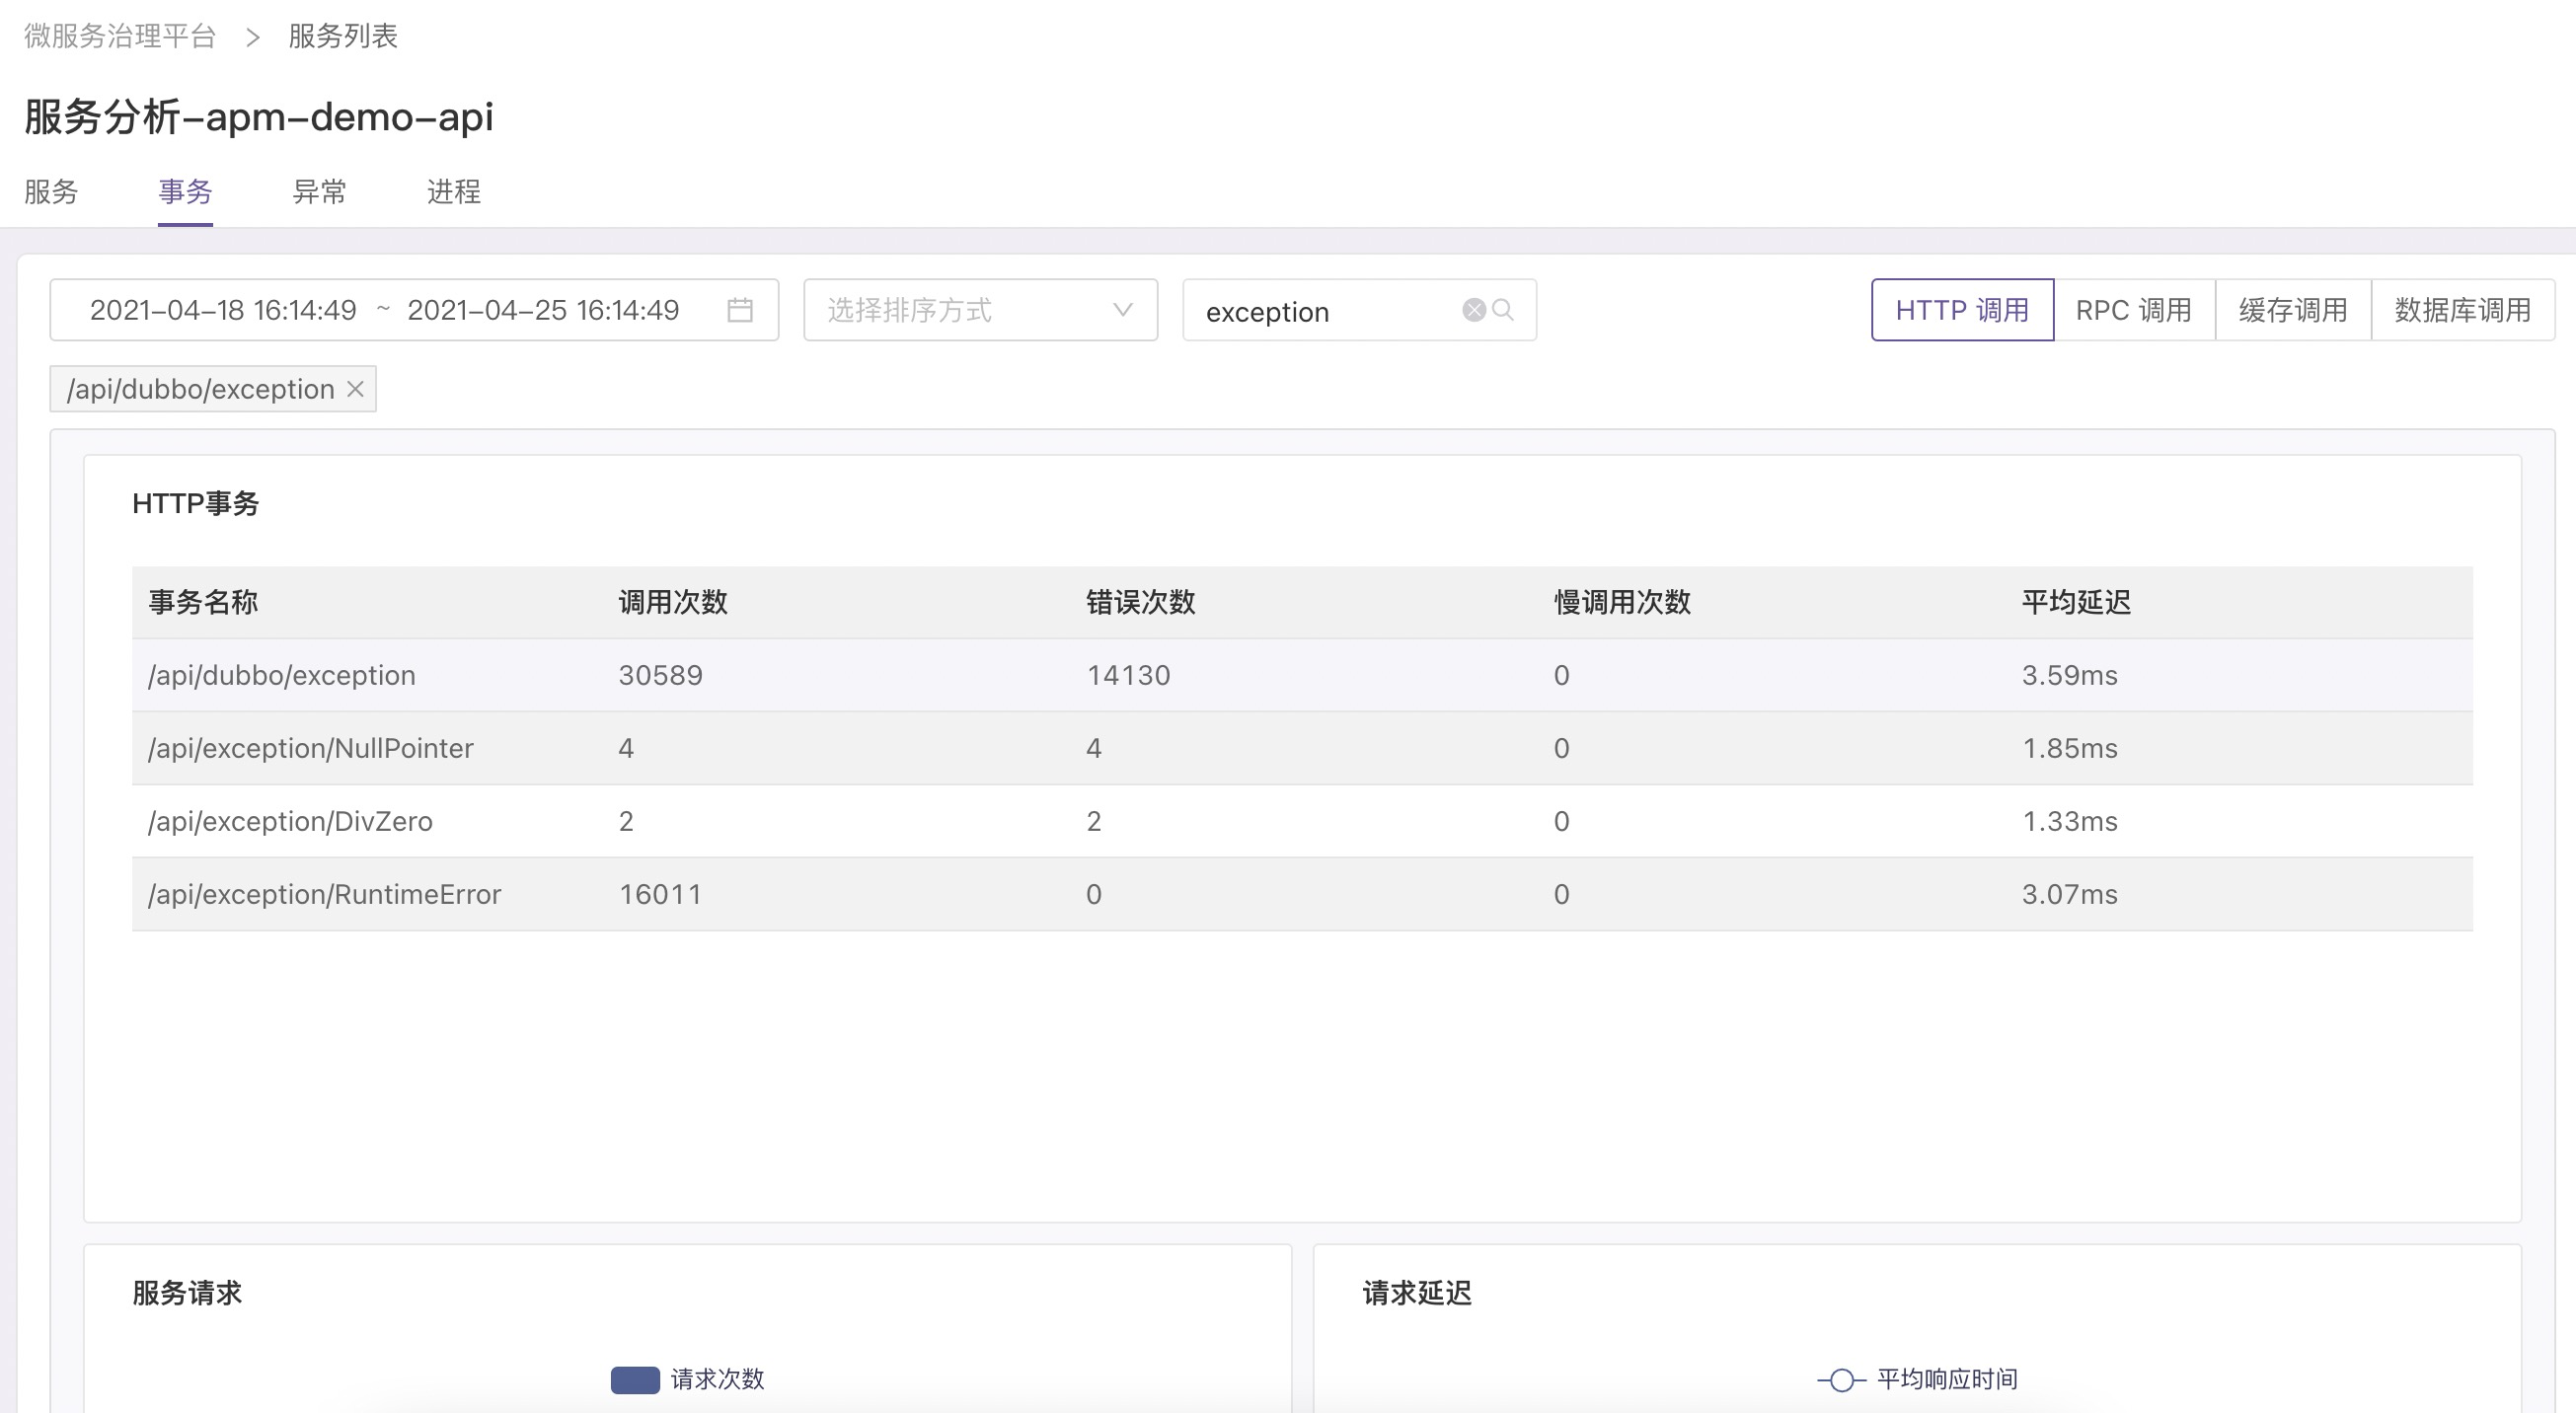Click the start date 2021-04-18 field

(x=223, y=310)
